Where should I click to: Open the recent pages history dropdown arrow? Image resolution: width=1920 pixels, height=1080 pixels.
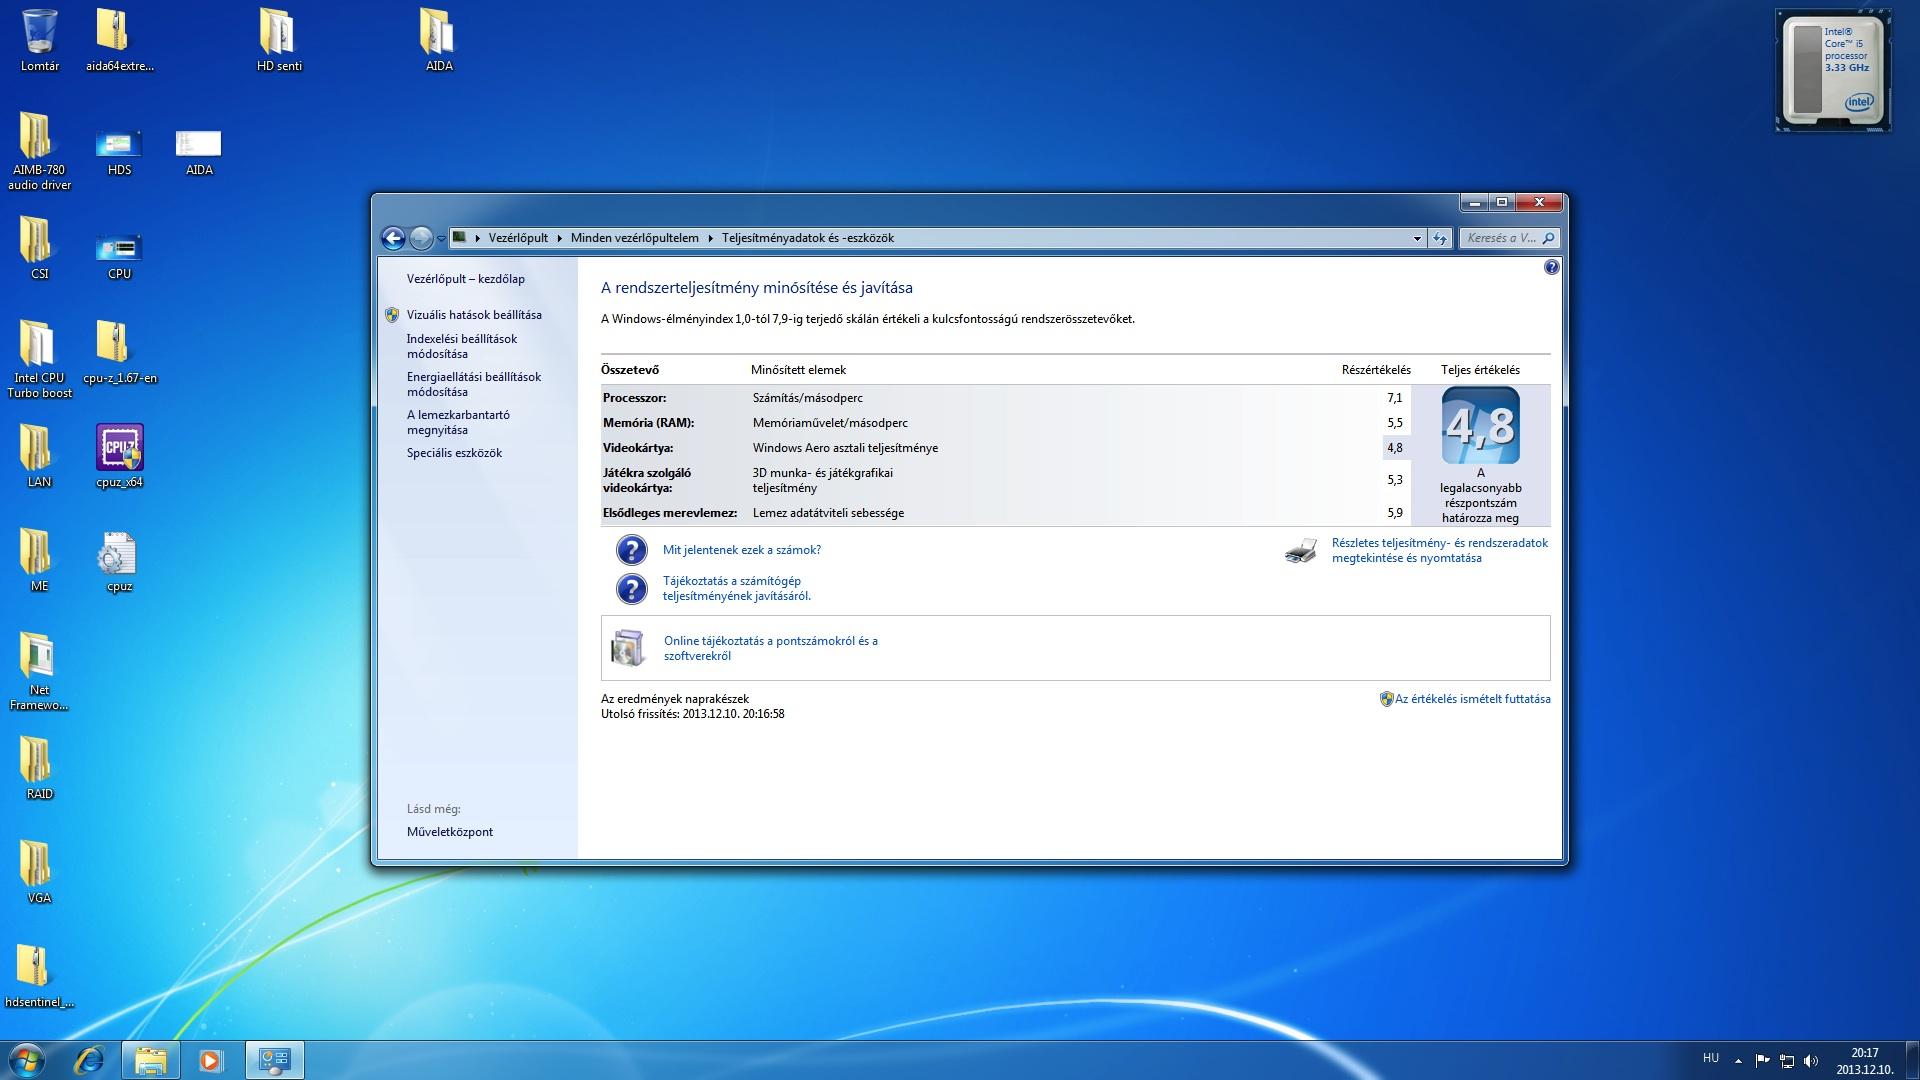[441, 239]
